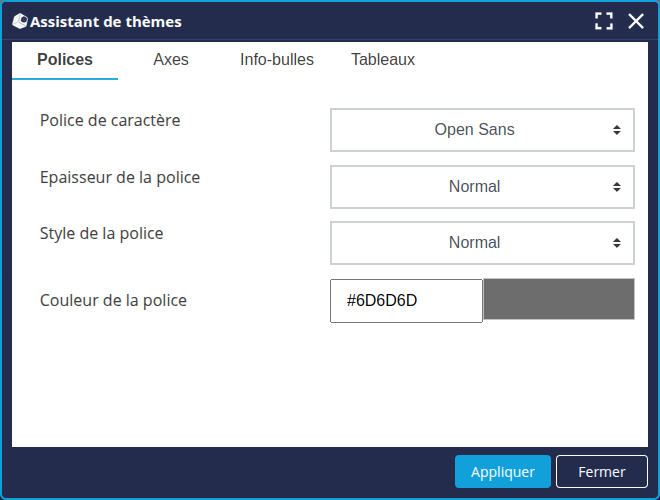Open the Style de la police dropdown

[482, 243]
